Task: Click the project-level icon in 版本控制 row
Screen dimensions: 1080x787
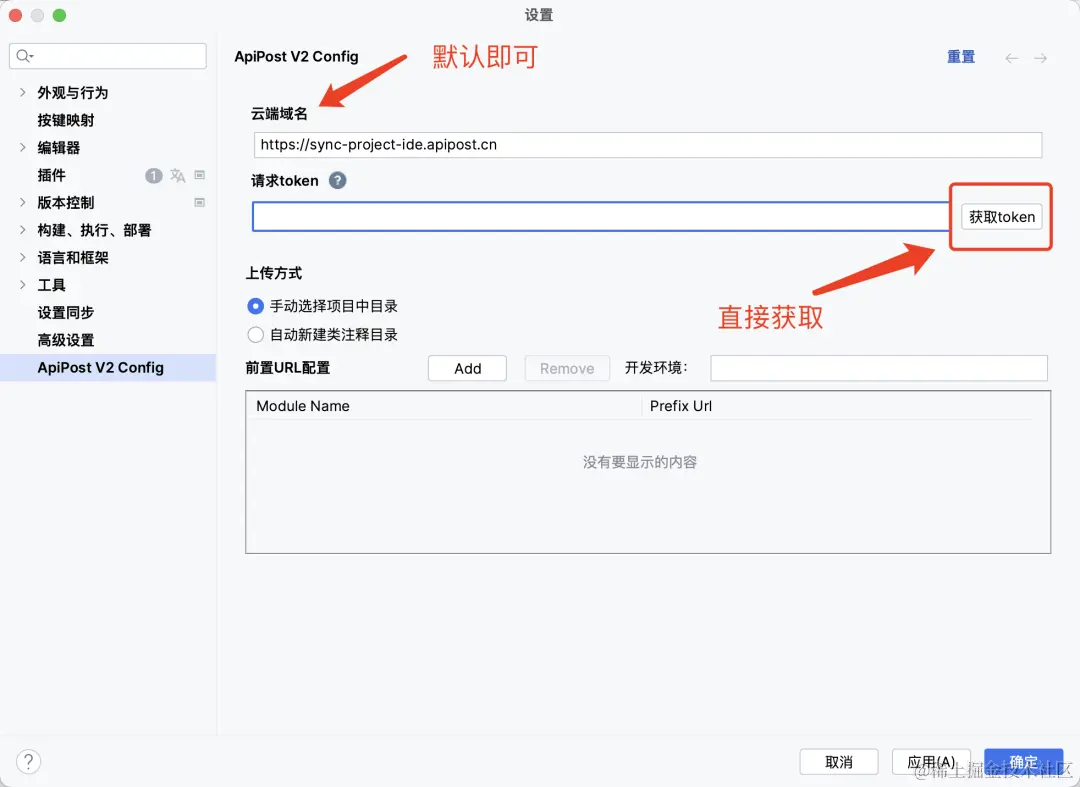Action: (x=200, y=202)
